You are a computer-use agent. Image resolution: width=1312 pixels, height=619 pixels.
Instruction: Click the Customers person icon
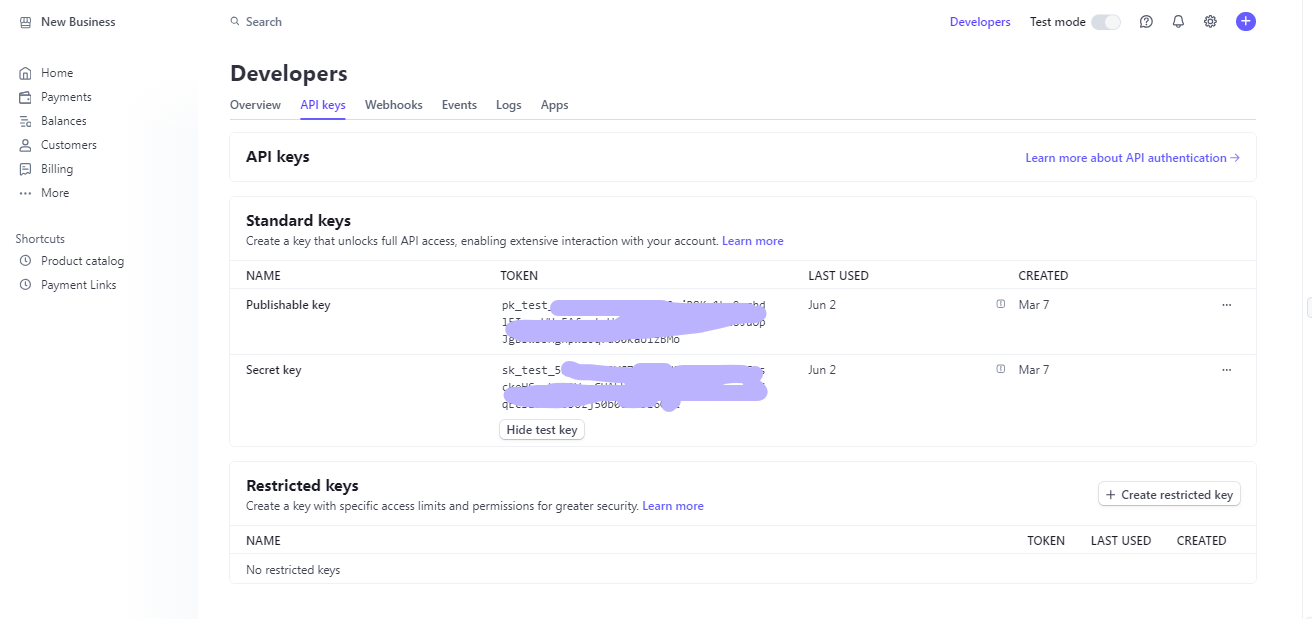[25, 145]
